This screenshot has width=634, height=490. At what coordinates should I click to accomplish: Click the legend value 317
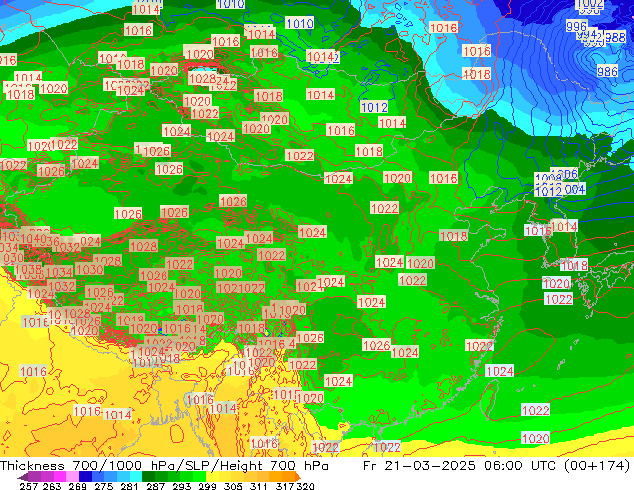click(x=285, y=486)
